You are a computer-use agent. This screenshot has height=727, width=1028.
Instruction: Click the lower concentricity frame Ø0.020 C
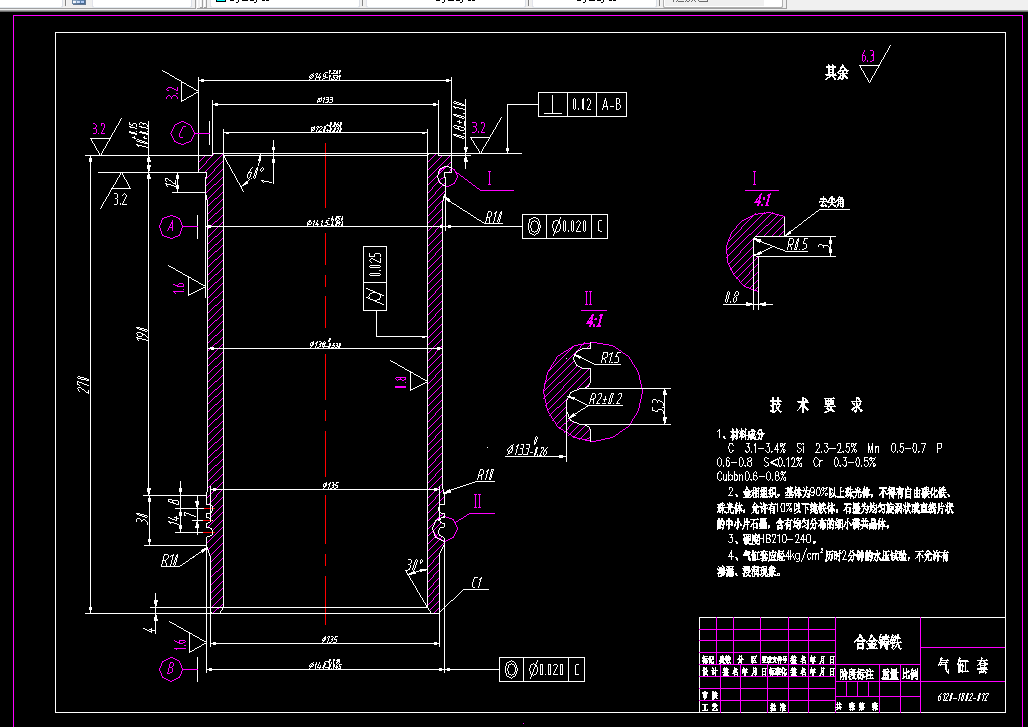[x=543, y=670]
